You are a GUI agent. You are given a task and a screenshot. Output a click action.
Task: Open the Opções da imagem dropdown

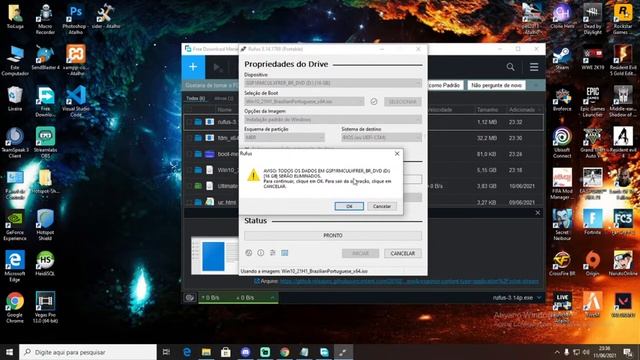333,120
